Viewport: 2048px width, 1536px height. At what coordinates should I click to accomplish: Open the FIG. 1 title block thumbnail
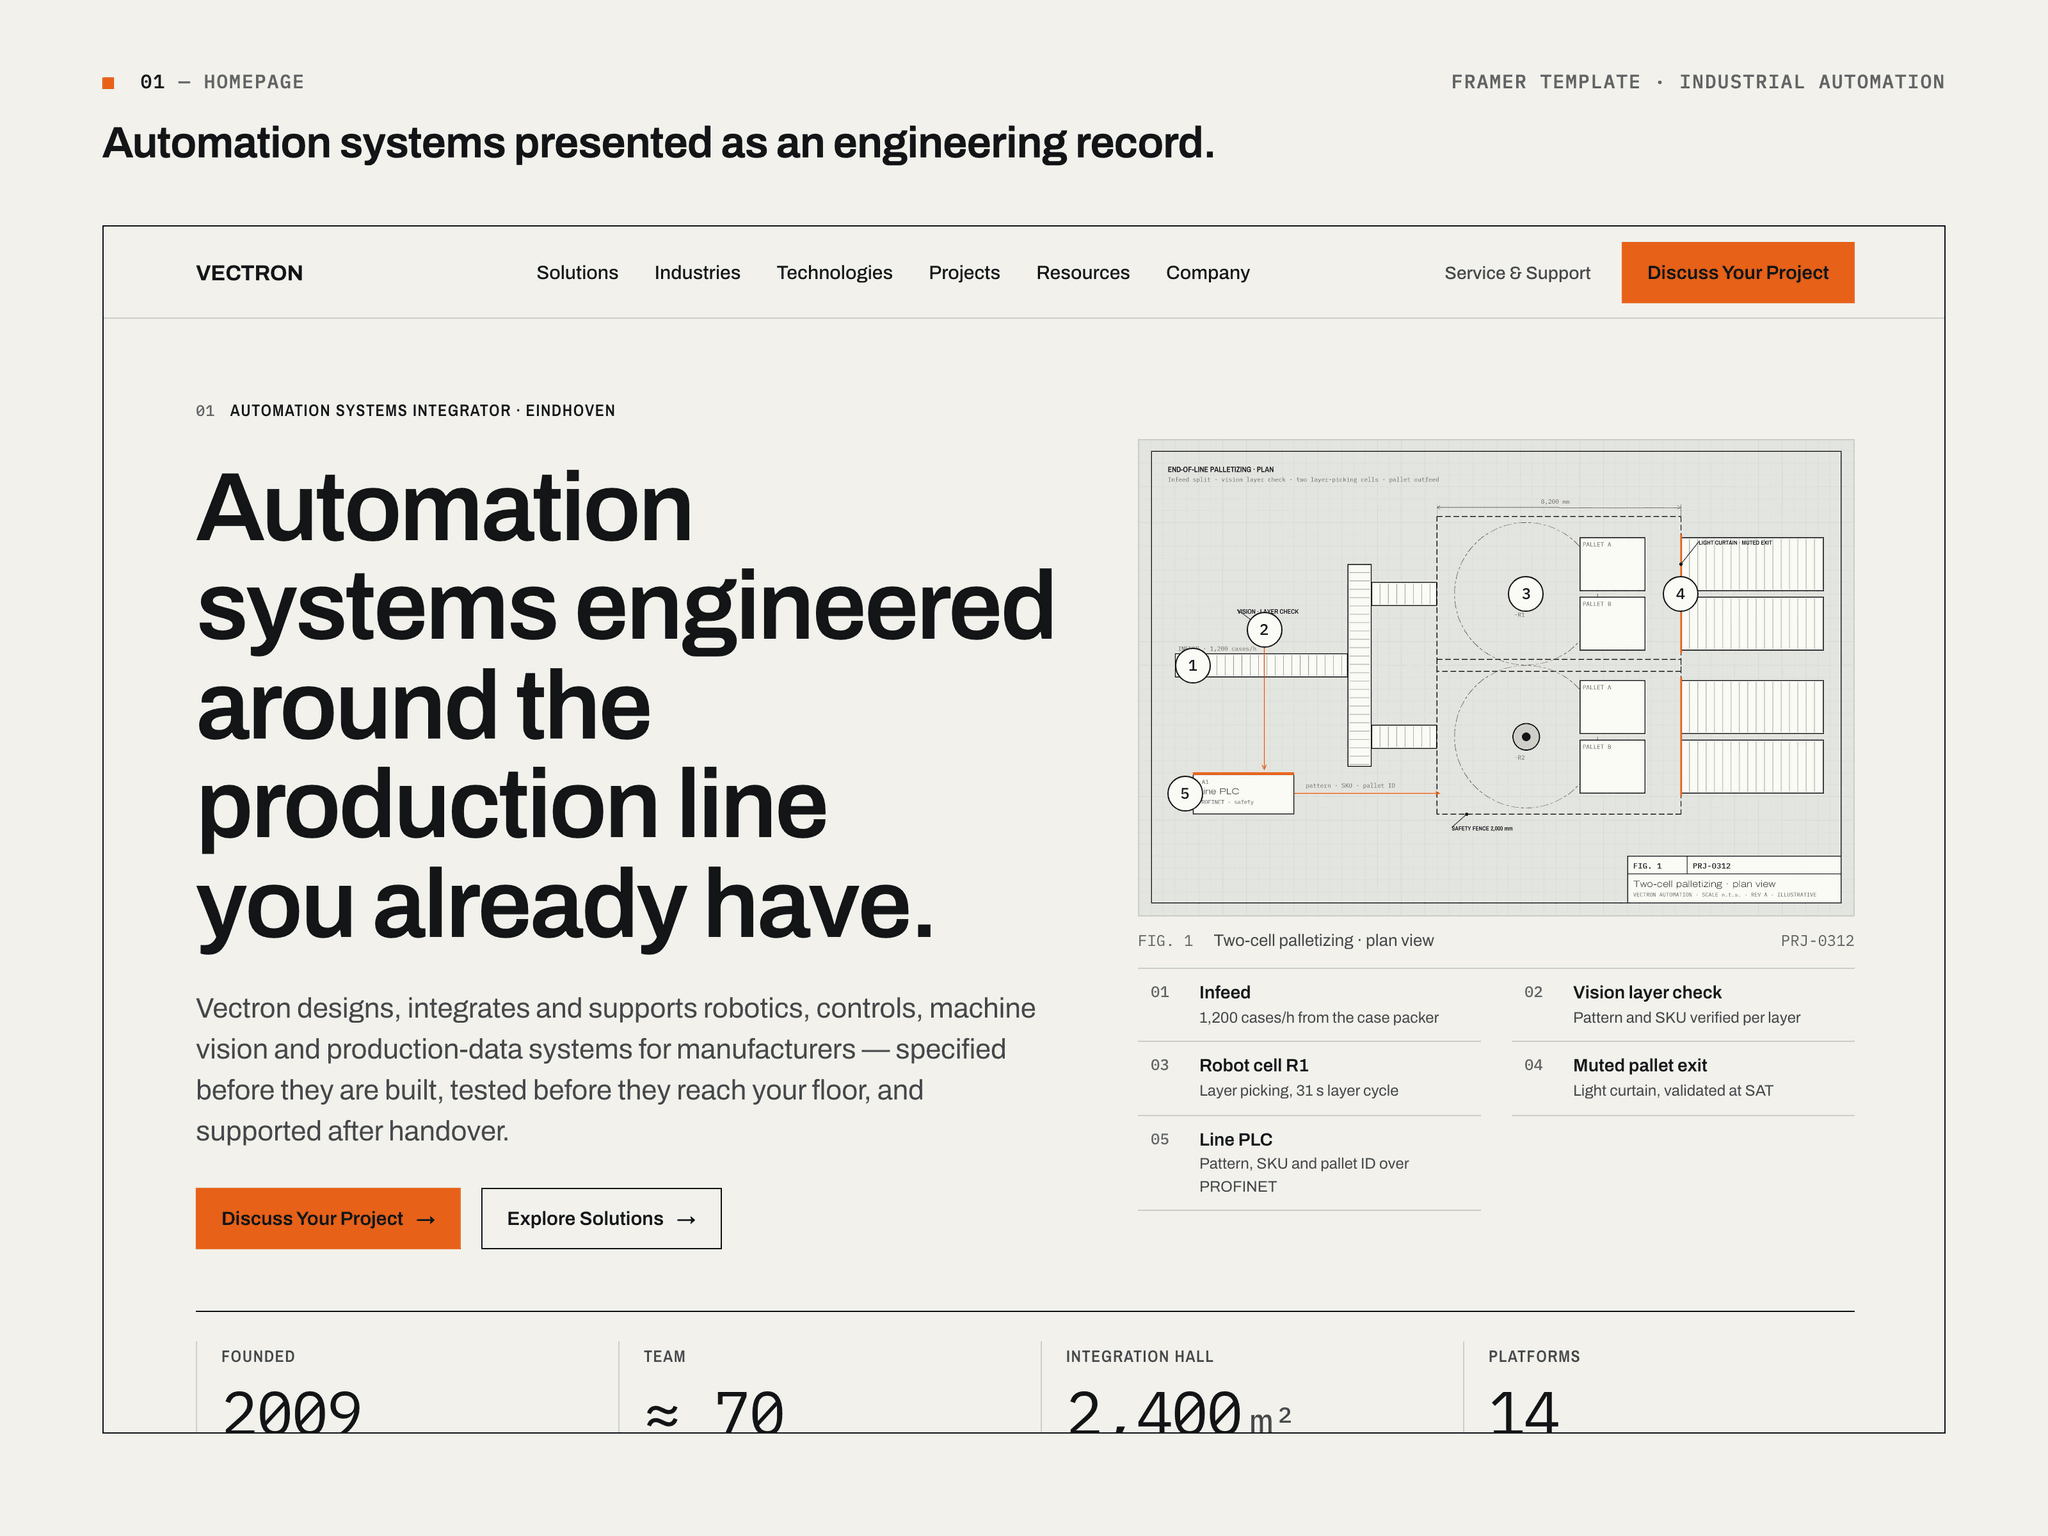point(1734,879)
